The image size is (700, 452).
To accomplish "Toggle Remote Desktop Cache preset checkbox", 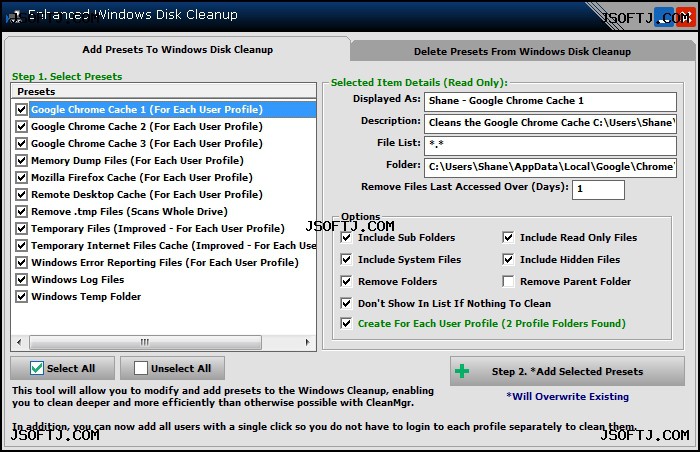I will tap(21, 194).
